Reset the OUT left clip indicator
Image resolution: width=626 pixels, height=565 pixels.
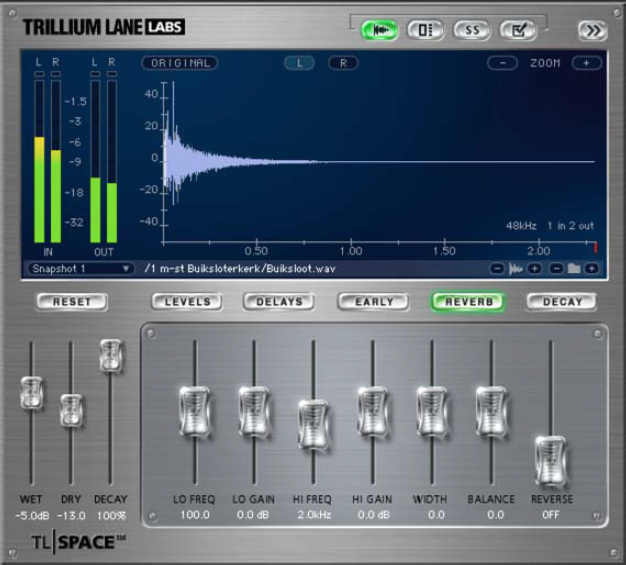pos(95,74)
